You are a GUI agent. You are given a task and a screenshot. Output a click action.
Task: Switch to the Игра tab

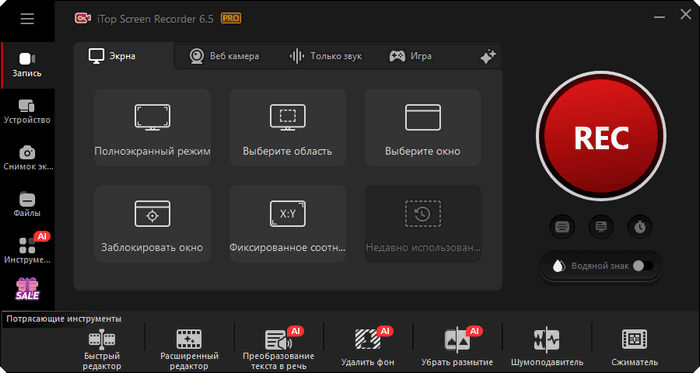point(410,56)
